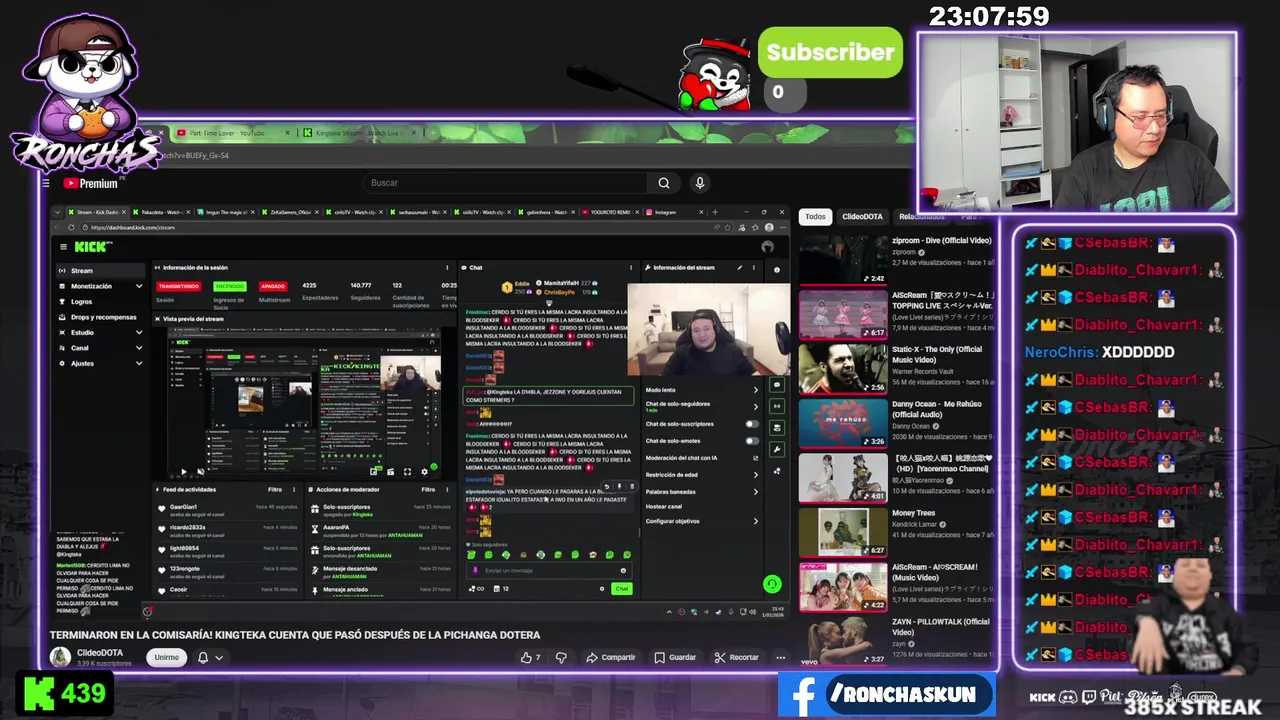Click Hostear canal option

pos(664,507)
